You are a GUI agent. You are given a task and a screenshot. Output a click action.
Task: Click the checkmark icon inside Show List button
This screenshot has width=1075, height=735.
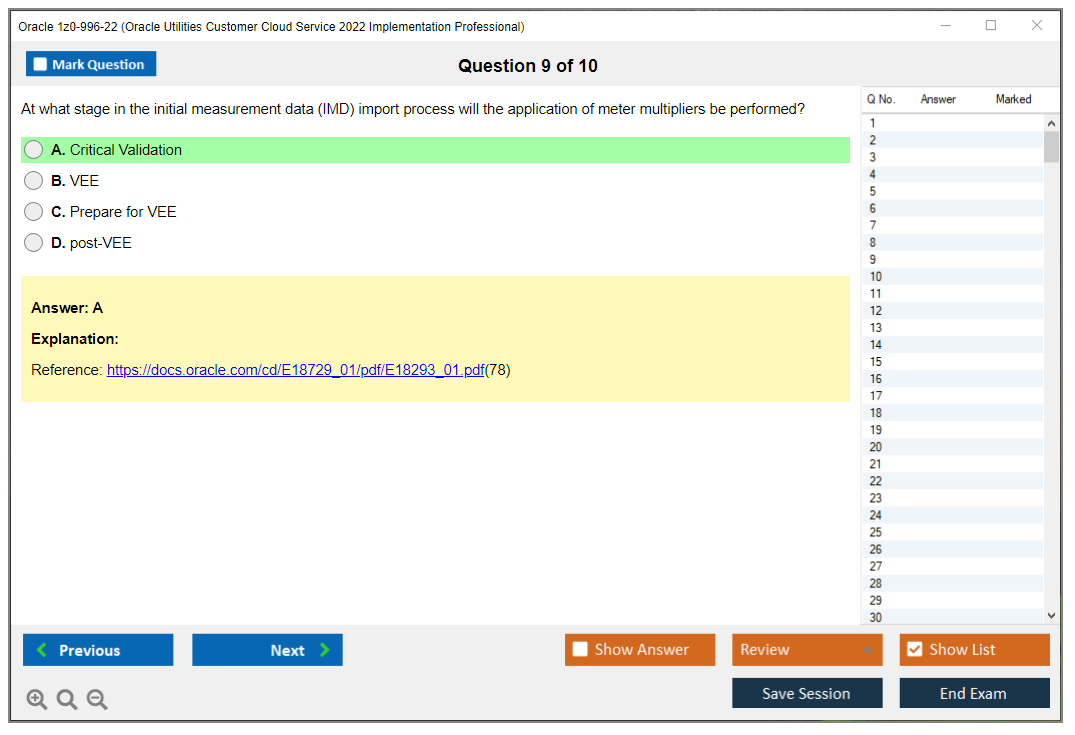coord(914,649)
